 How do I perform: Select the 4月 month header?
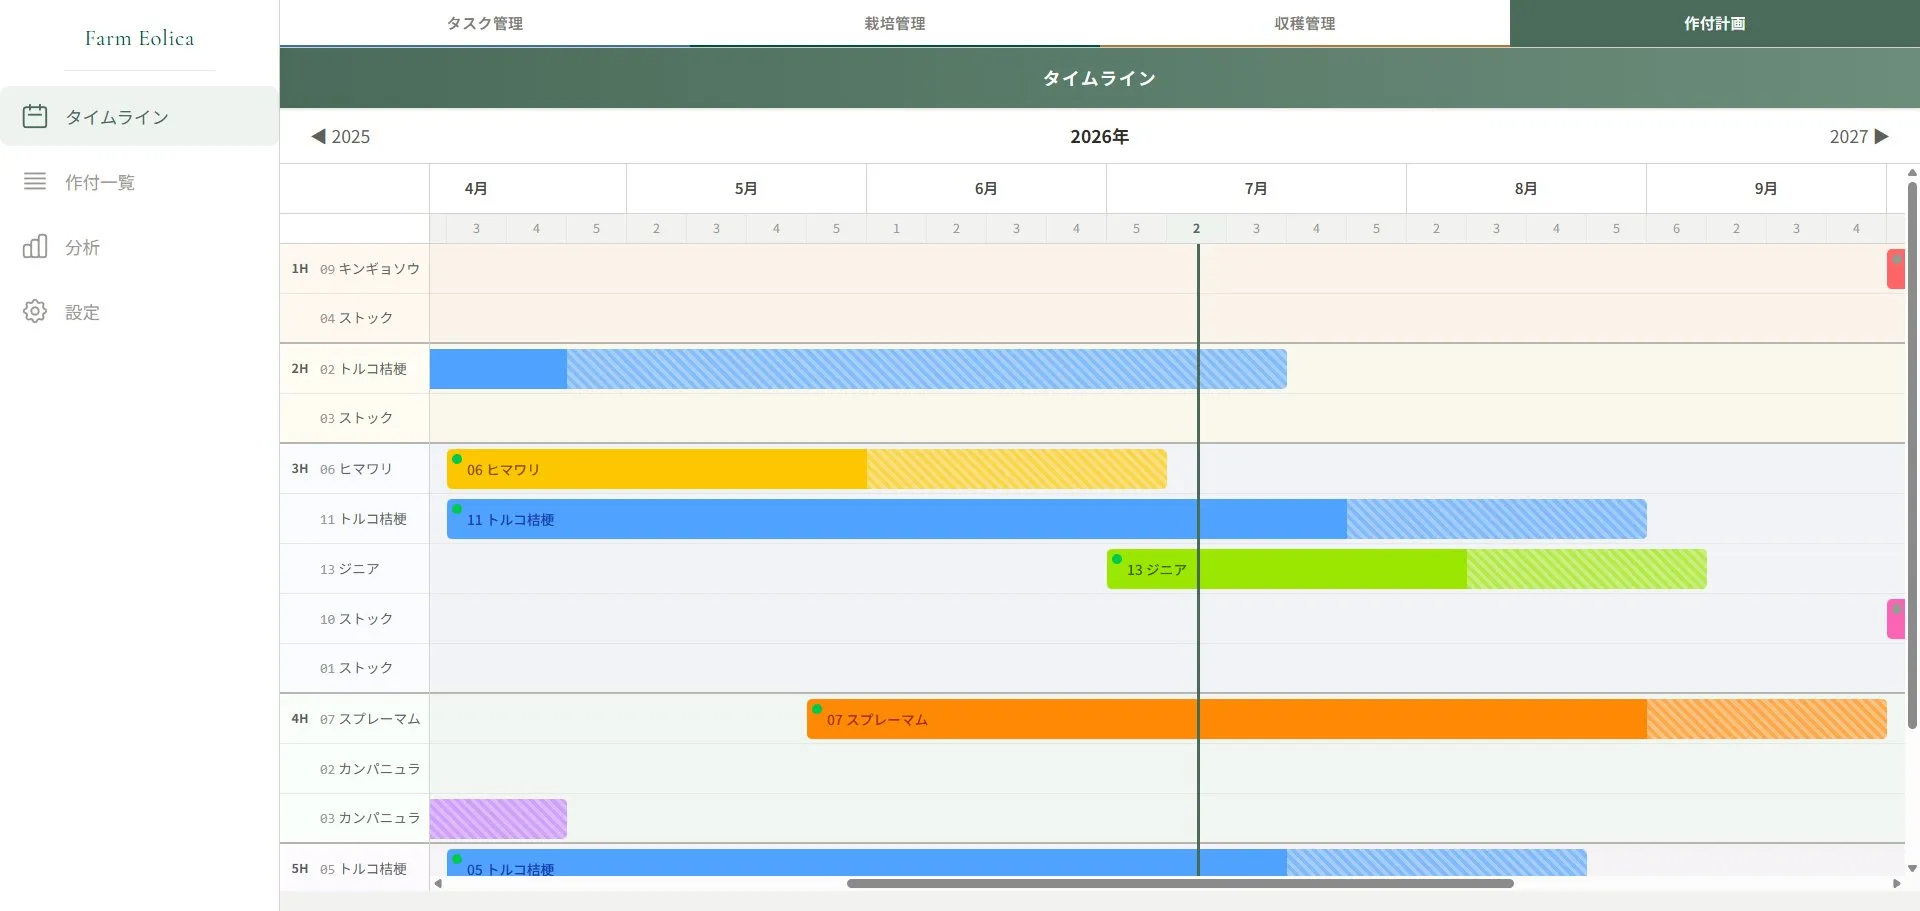click(476, 188)
